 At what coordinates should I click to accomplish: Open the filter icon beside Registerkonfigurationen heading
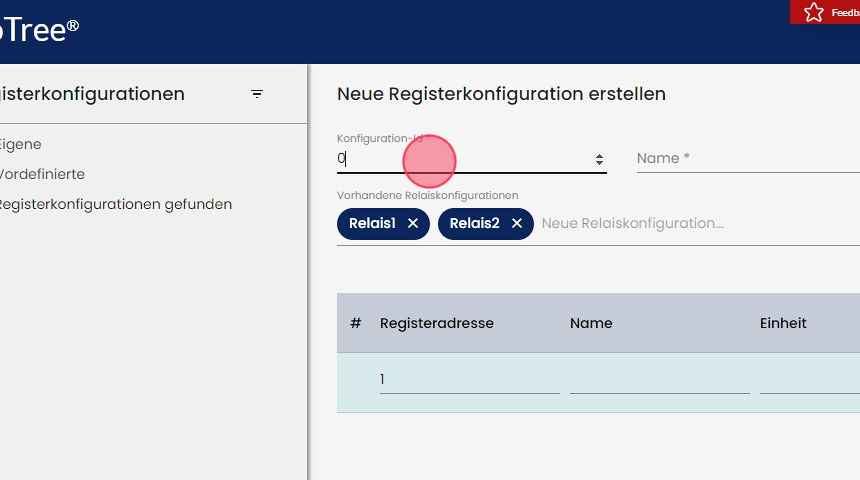click(257, 94)
